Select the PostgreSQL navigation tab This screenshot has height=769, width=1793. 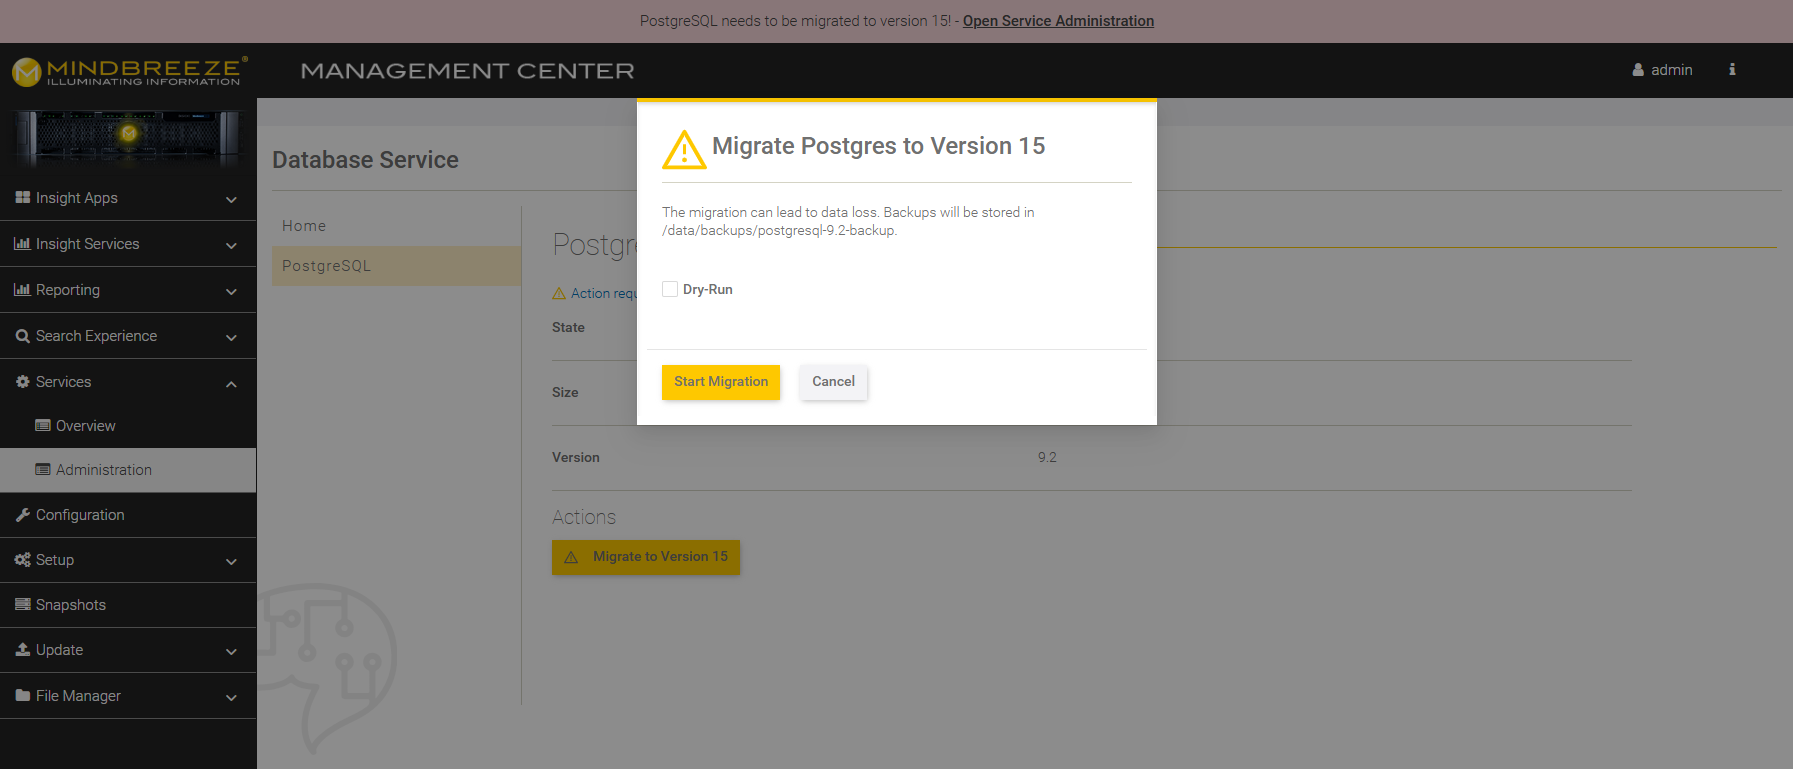pyautogui.click(x=327, y=266)
